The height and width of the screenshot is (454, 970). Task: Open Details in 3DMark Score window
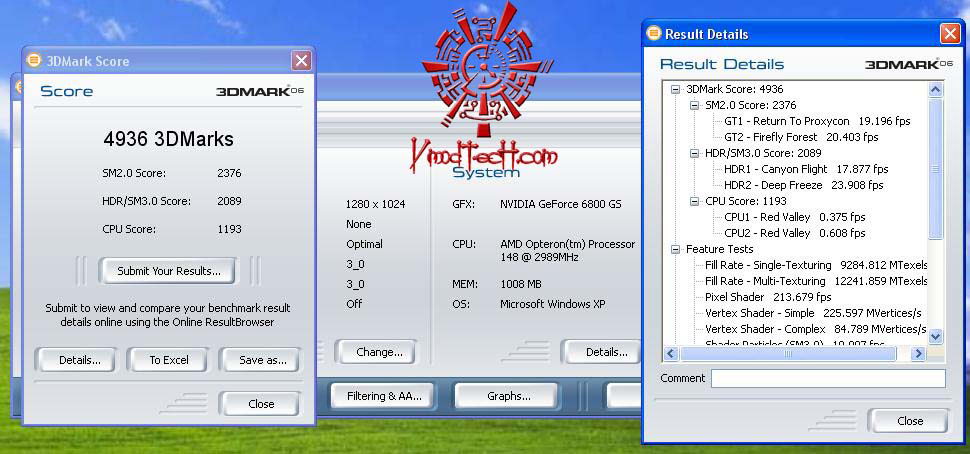tap(76, 360)
